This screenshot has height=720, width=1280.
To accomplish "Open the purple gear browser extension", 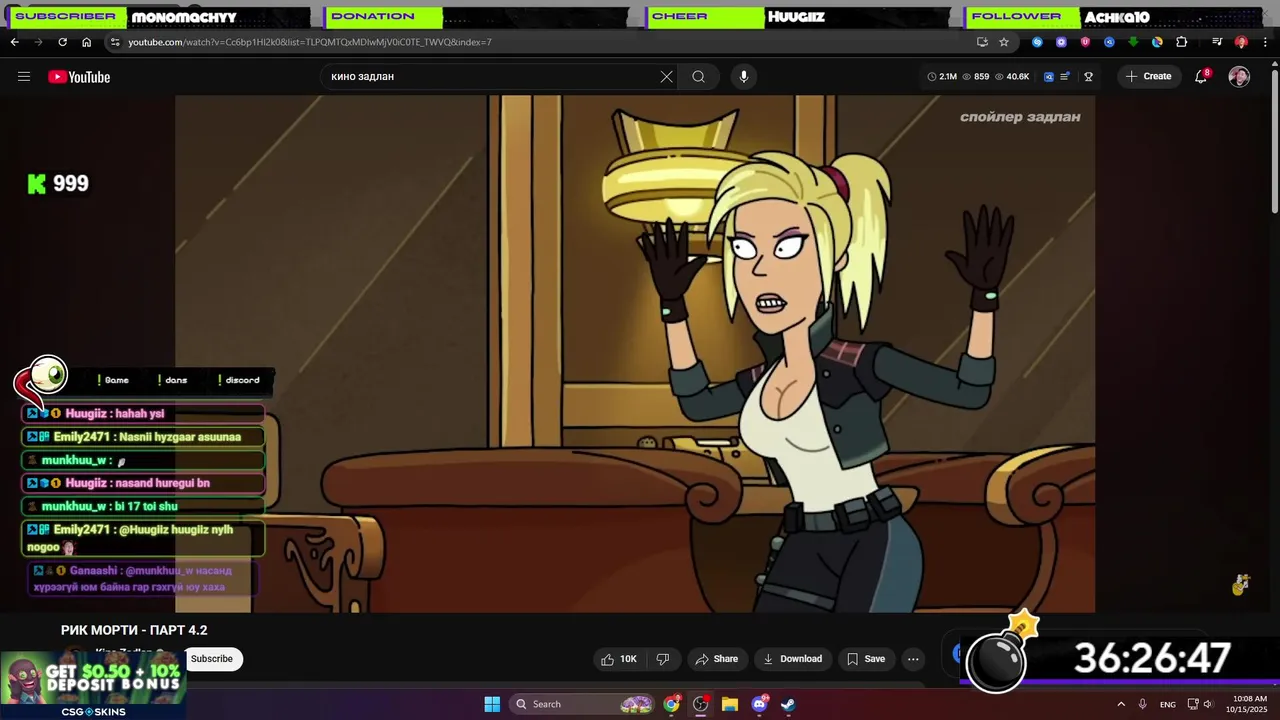I will [1061, 42].
